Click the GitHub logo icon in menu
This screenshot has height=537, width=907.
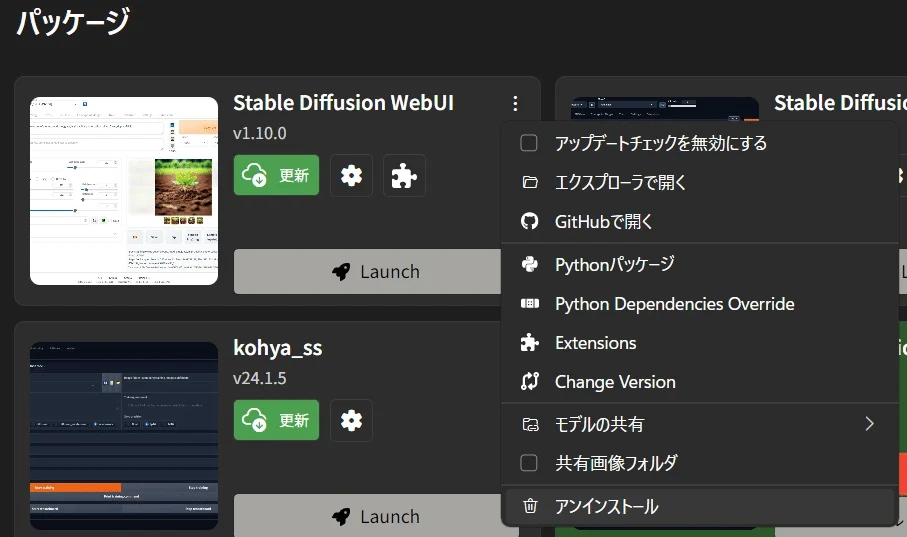tap(530, 221)
